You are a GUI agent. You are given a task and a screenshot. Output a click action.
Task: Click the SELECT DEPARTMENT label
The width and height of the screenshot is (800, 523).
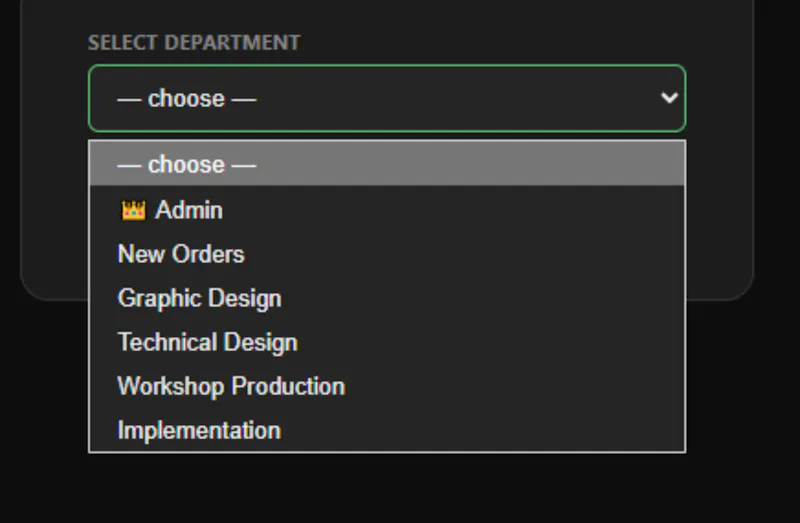(x=194, y=42)
